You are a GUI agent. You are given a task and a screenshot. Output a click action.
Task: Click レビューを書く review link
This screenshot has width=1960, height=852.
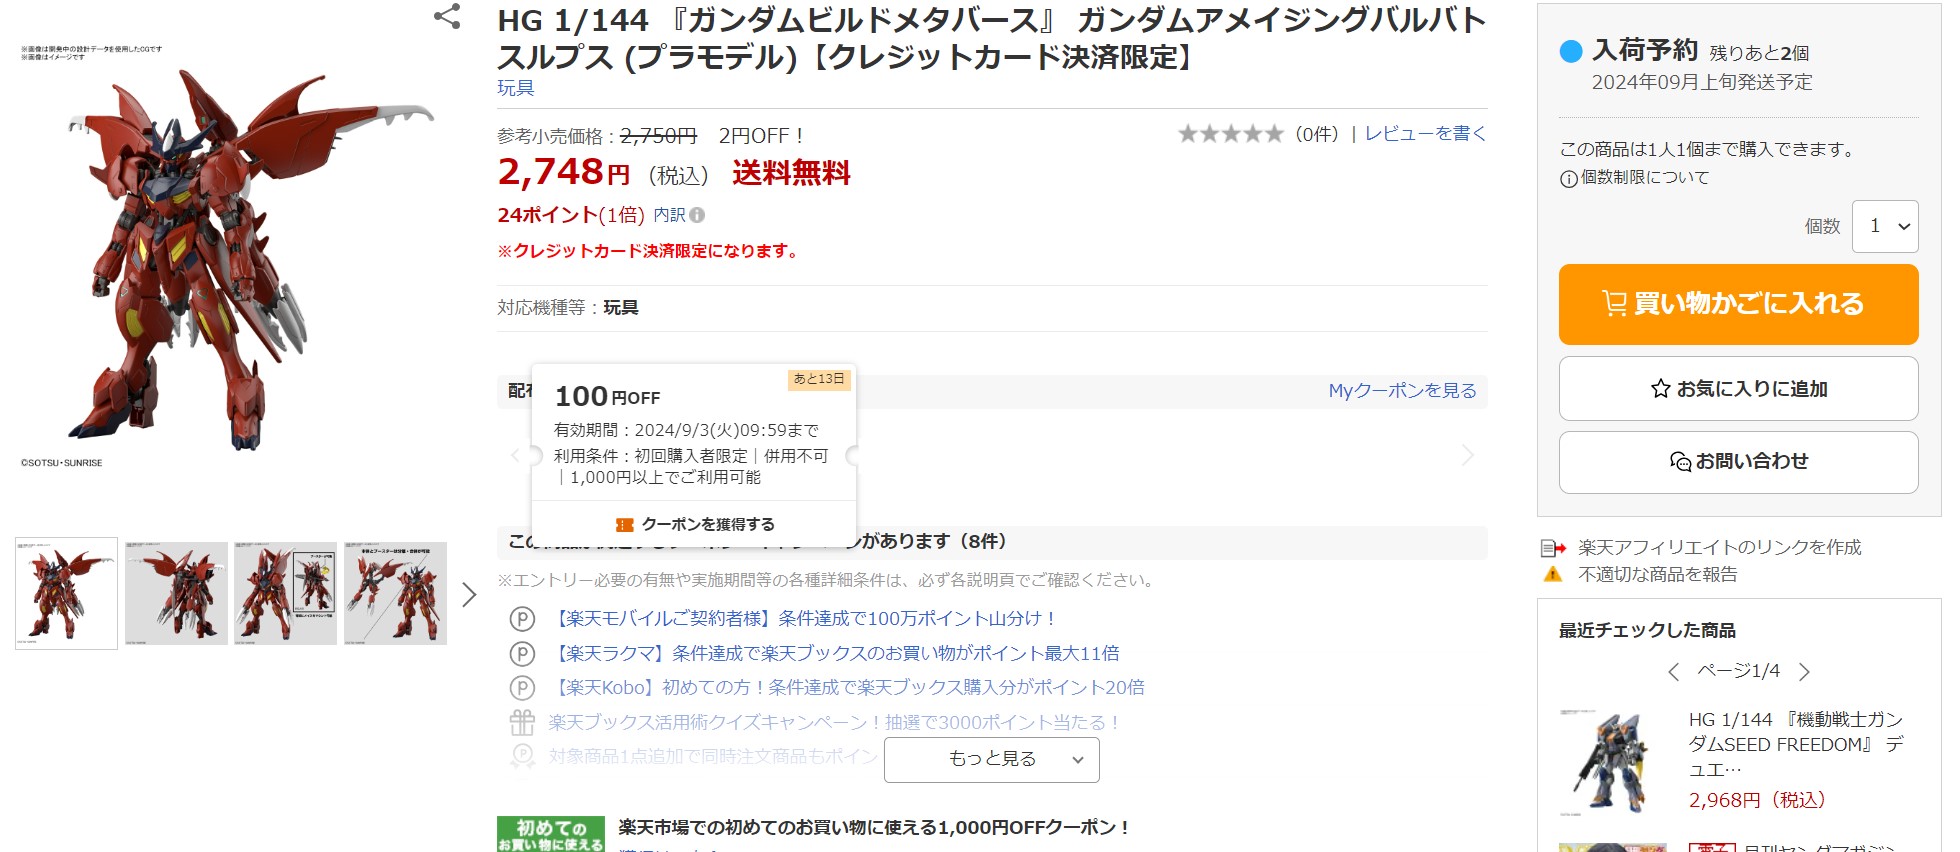coord(1425,134)
